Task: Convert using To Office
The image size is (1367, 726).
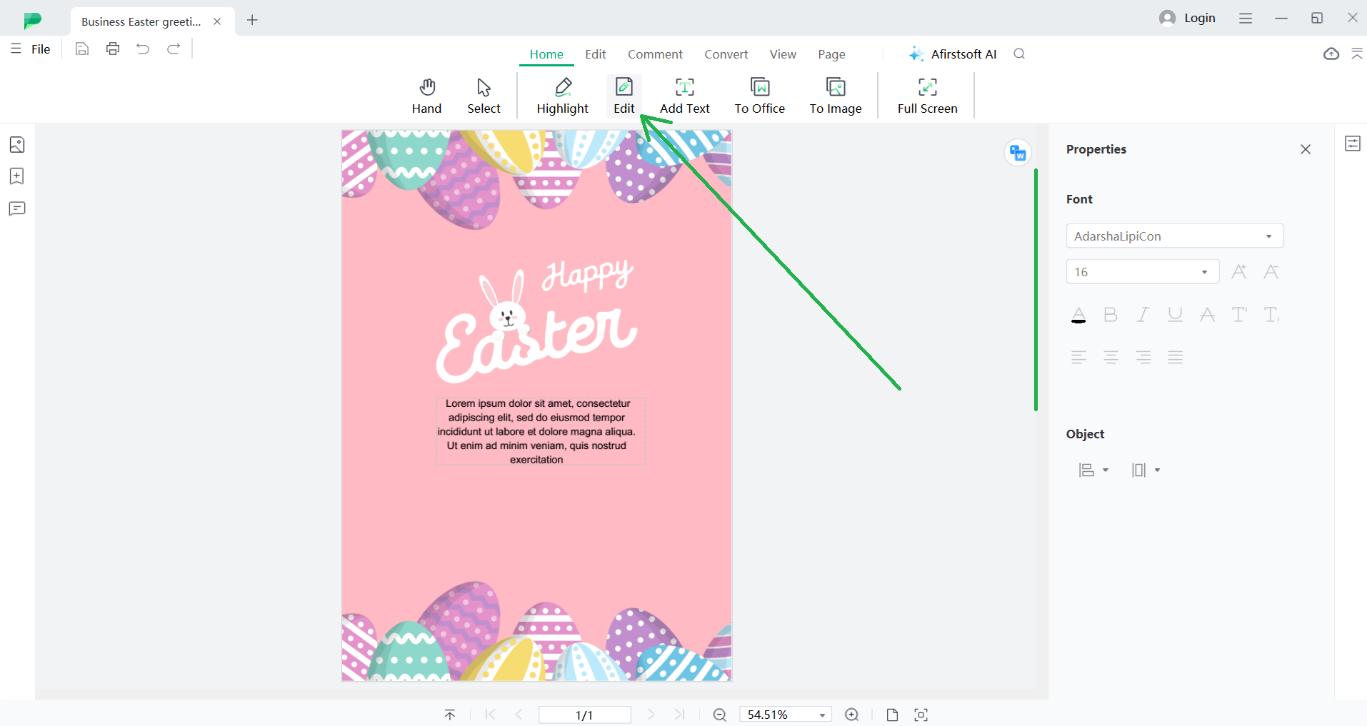Action: point(760,96)
